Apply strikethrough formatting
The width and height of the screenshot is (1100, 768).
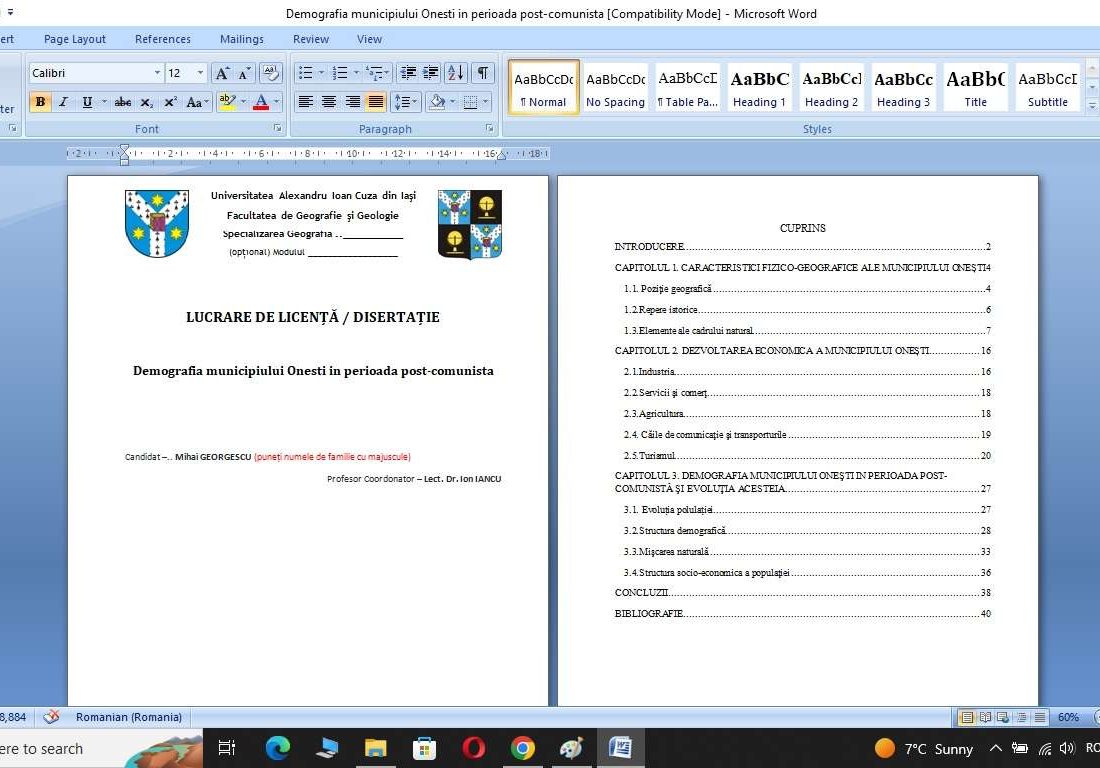pos(123,102)
